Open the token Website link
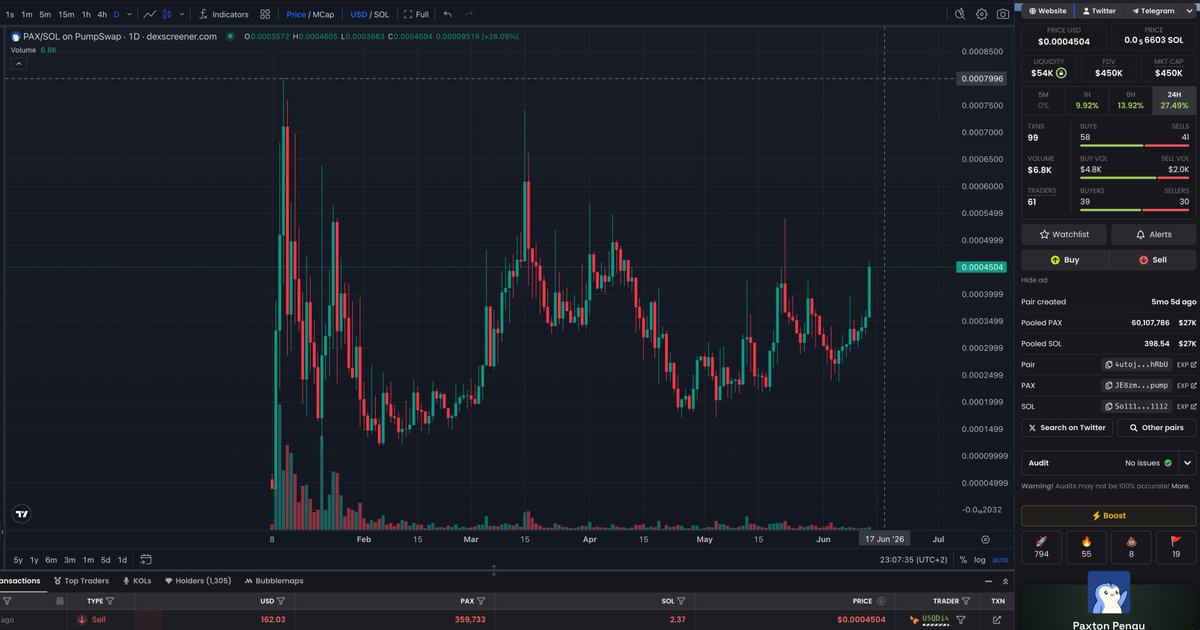 click(x=1046, y=11)
